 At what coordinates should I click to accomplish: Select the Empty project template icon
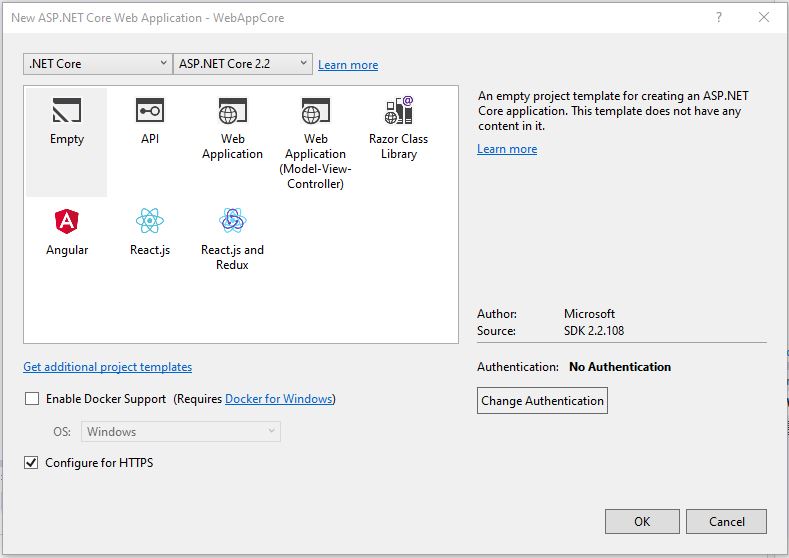click(x=66, y=110)
